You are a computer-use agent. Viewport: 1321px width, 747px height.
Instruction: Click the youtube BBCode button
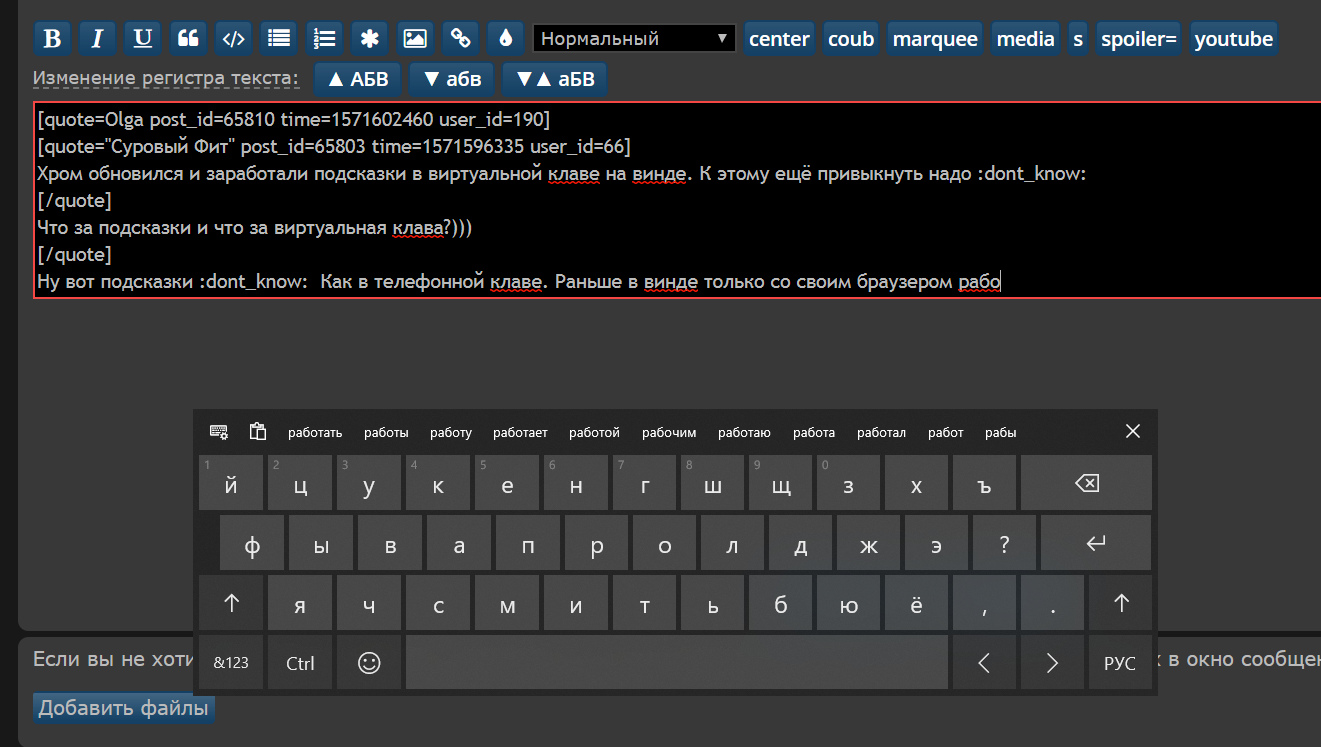tap(1234, 39)
